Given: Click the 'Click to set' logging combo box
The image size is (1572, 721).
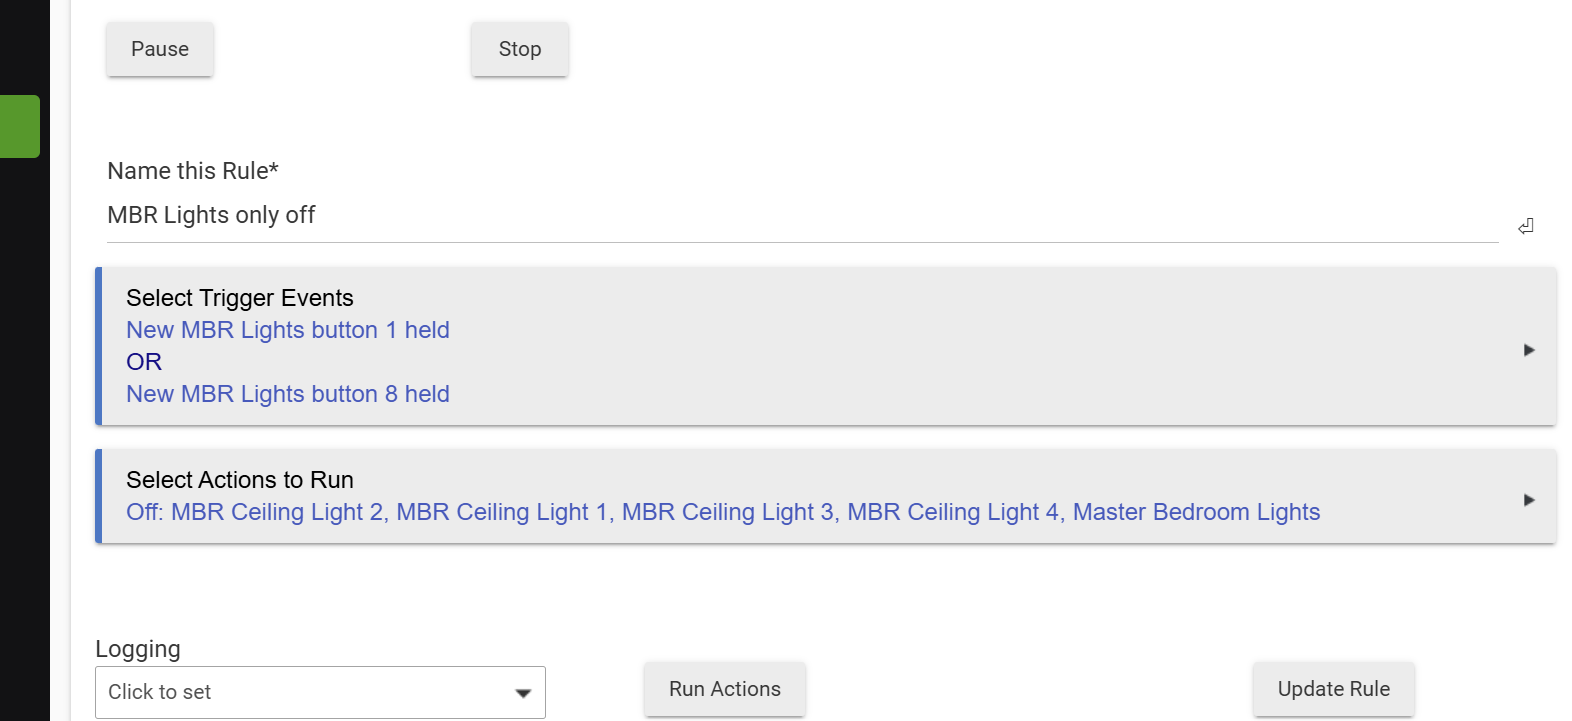Looking at the screenshot, I should tap(320, 692).
